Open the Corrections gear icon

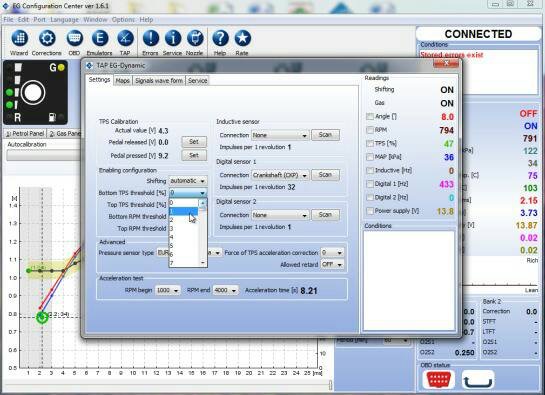point(47,38)
